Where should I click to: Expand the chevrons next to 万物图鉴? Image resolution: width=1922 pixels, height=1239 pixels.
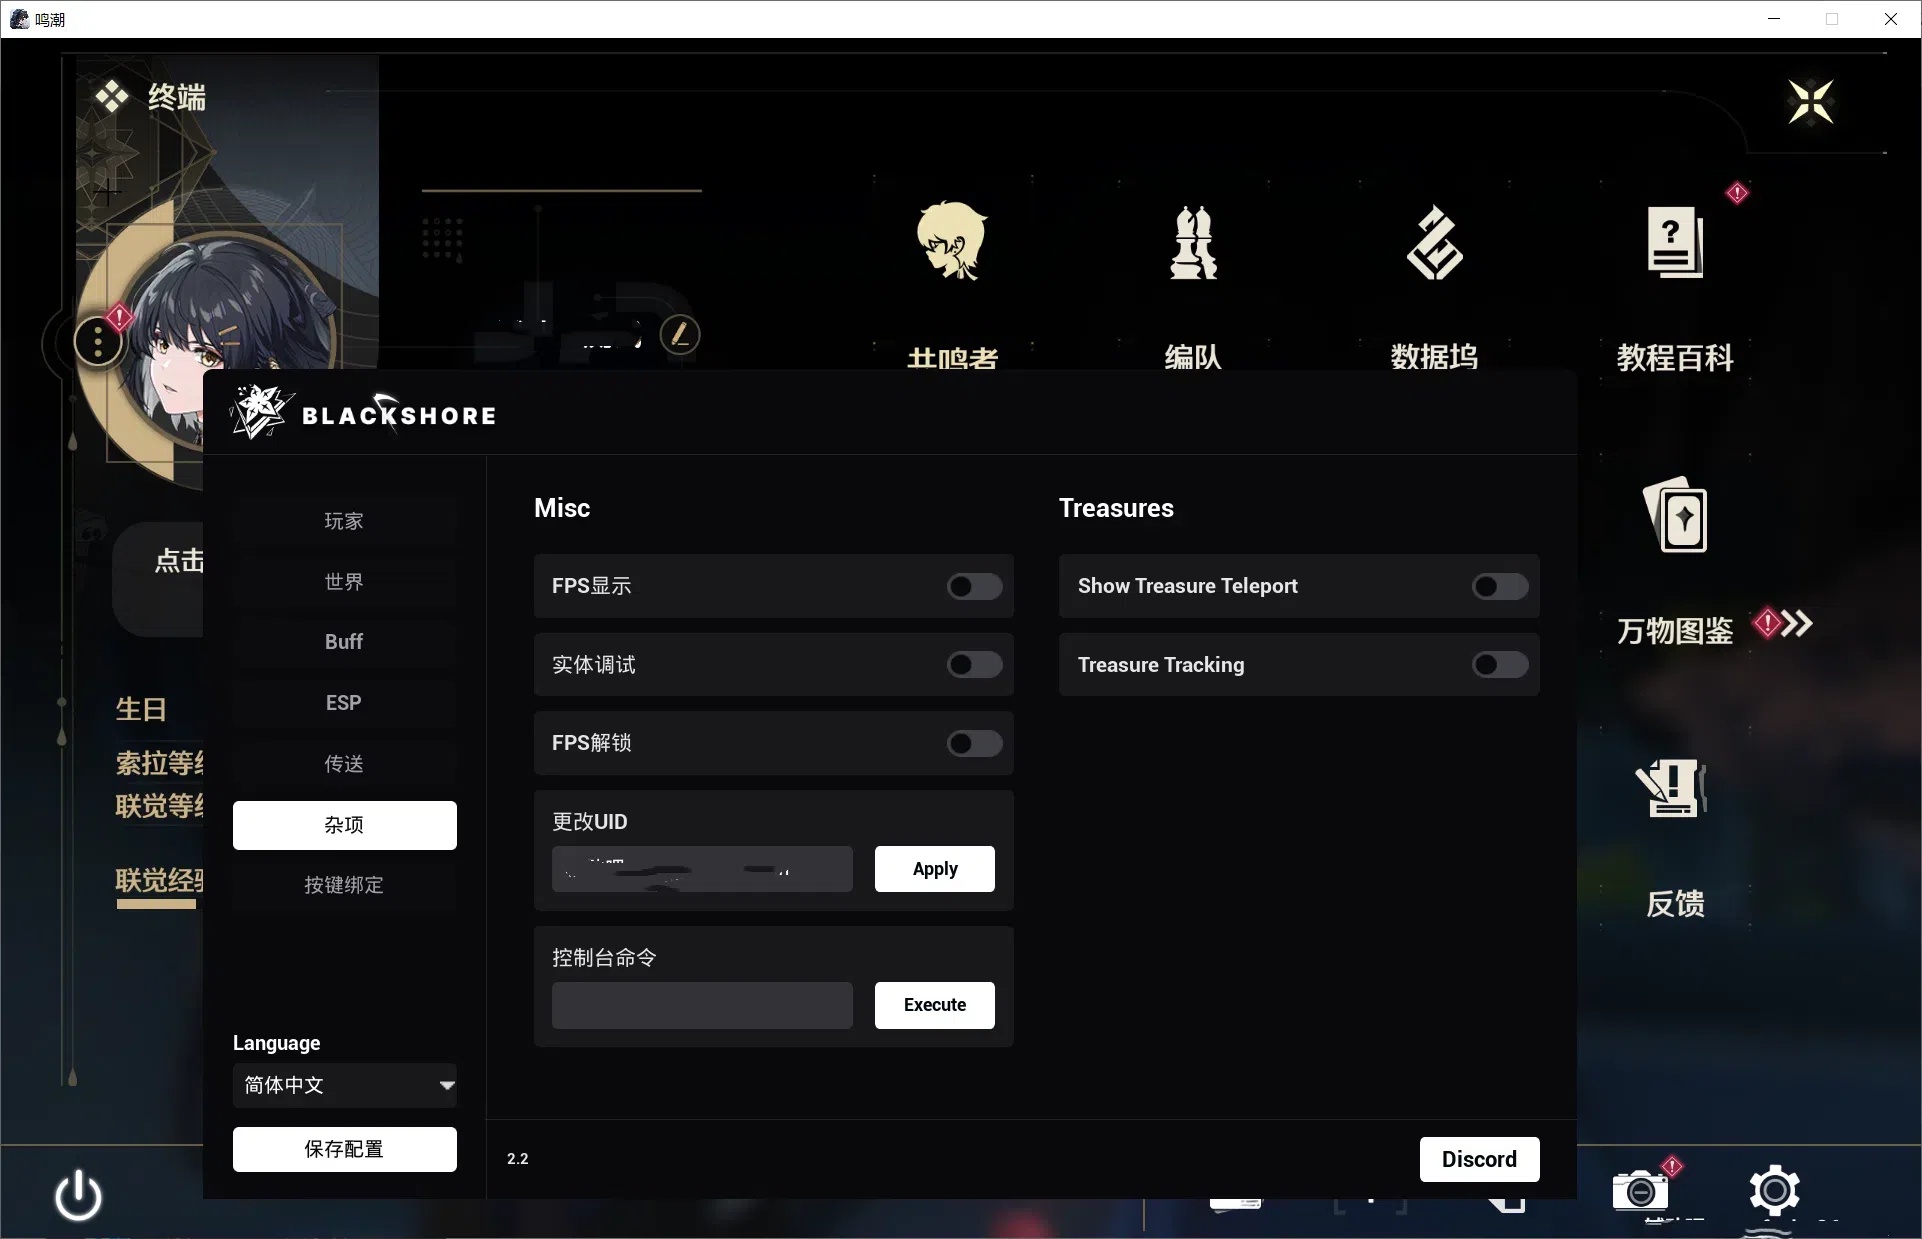click(1797, 625)
